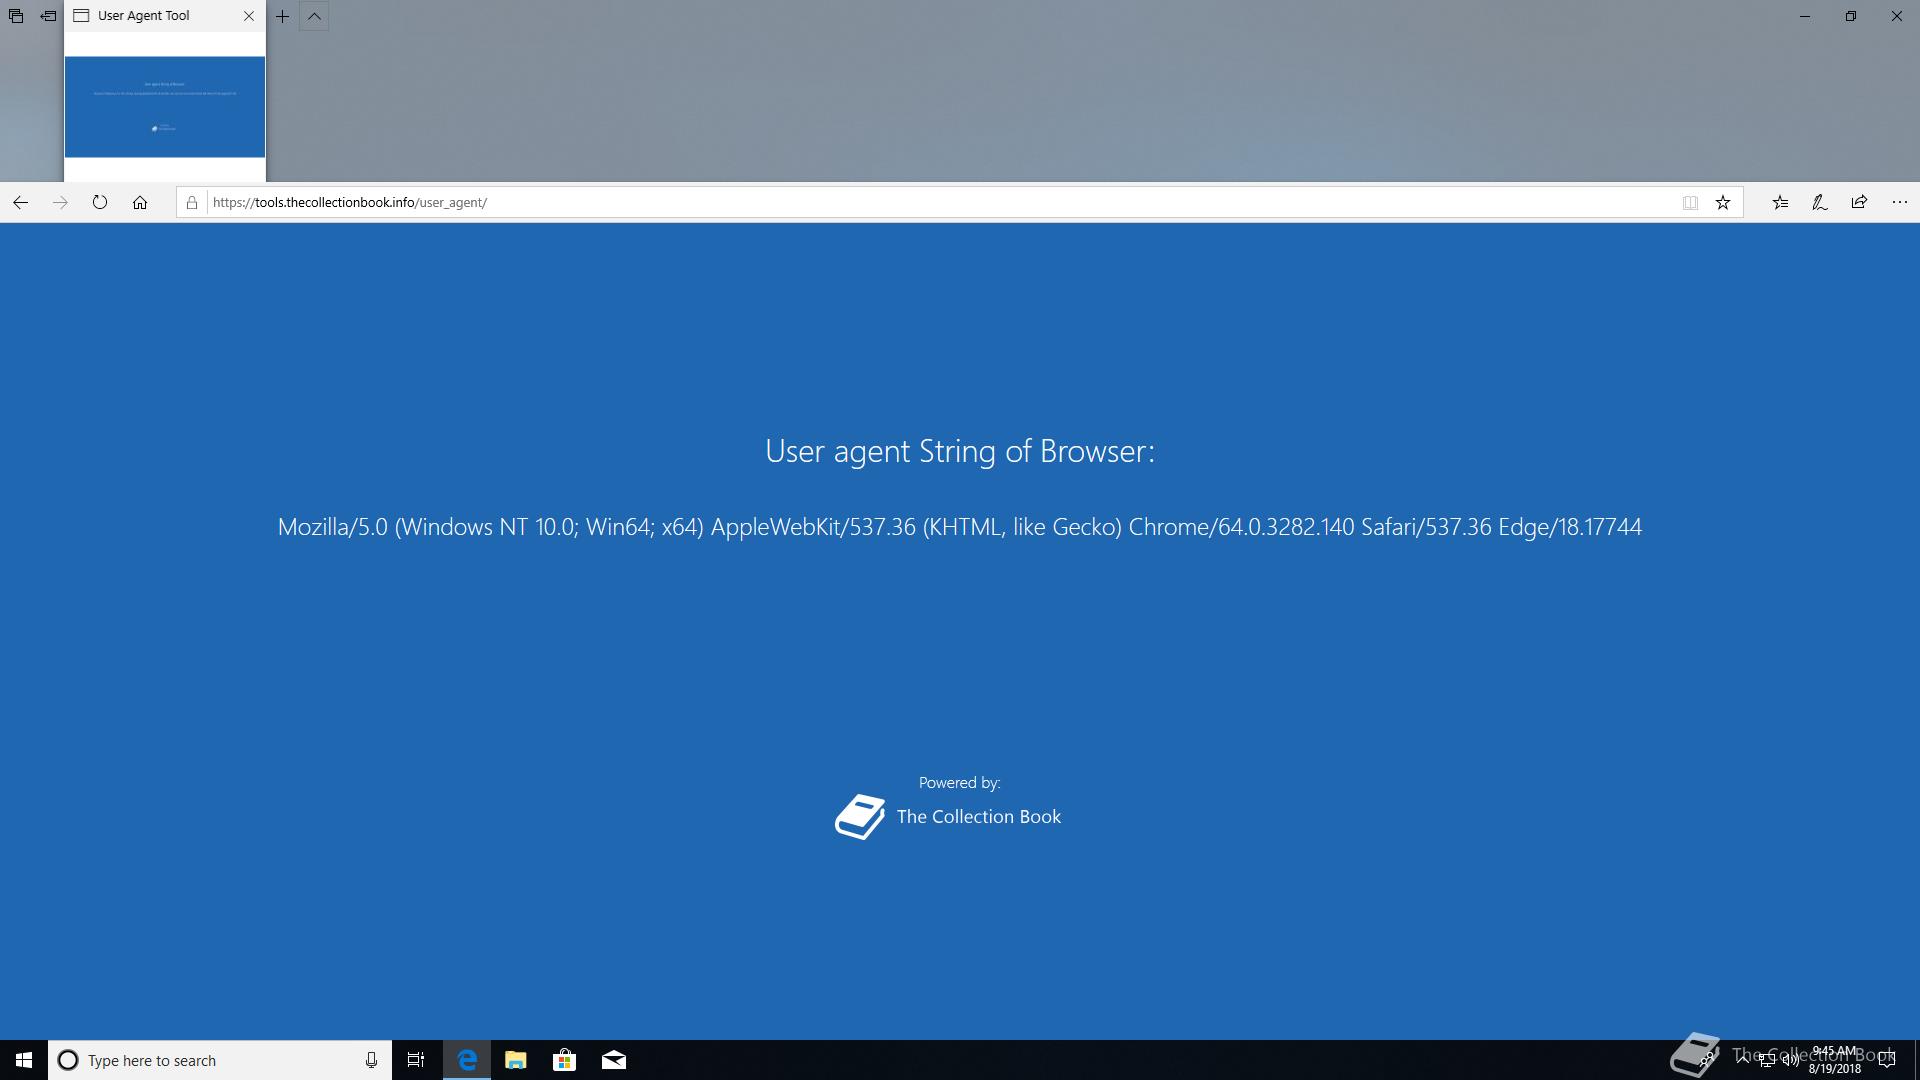
Task: Click The Collection Book link
Action: tap(977, 817)
